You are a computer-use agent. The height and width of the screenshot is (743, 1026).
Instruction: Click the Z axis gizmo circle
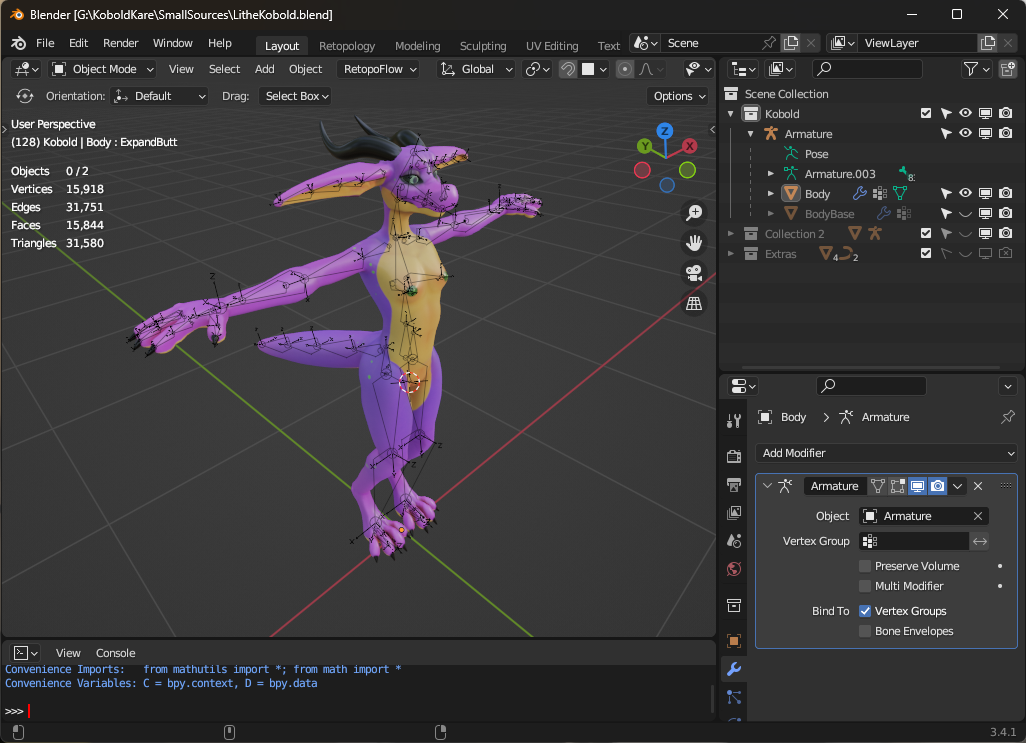665,131
